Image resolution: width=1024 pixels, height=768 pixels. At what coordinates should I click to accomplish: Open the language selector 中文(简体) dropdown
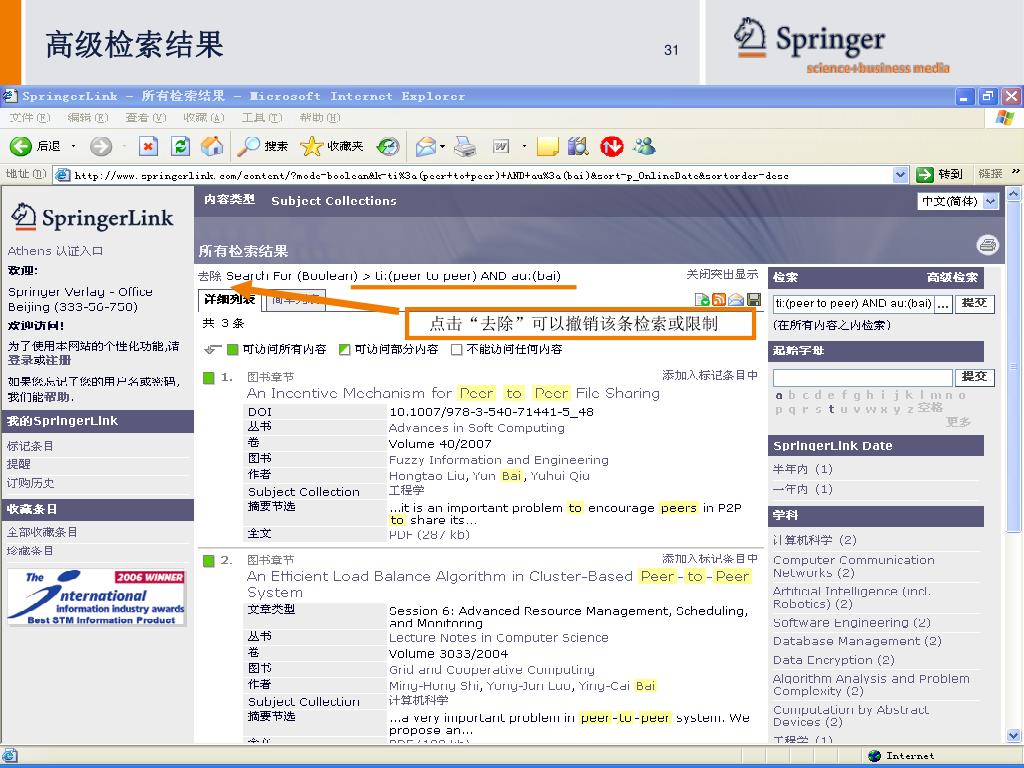(x=958, y=201)
